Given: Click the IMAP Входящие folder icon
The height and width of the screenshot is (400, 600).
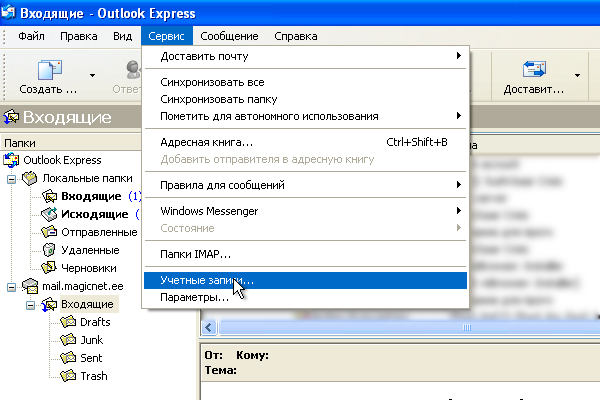Looking at the screenshot, I should [49, 304].
